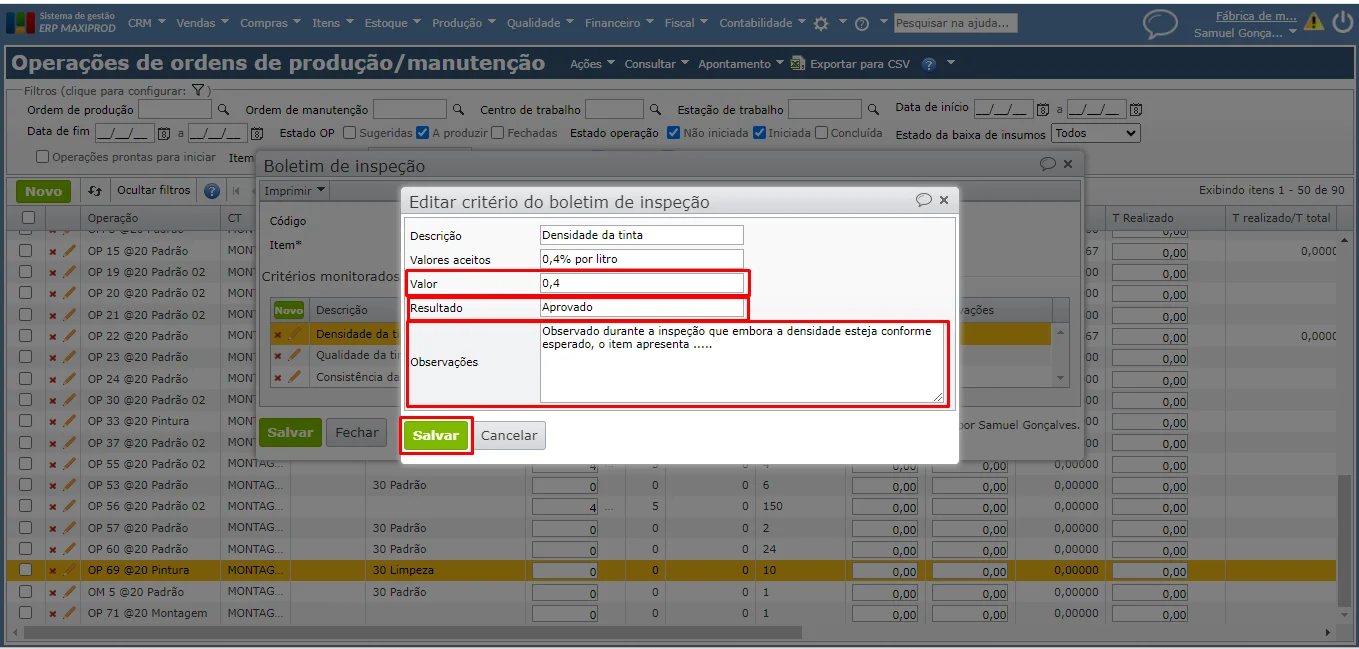Viewport: 1359px width, 649px height.
Task: Open the Financeiro menu
Action: coord(619,23)
